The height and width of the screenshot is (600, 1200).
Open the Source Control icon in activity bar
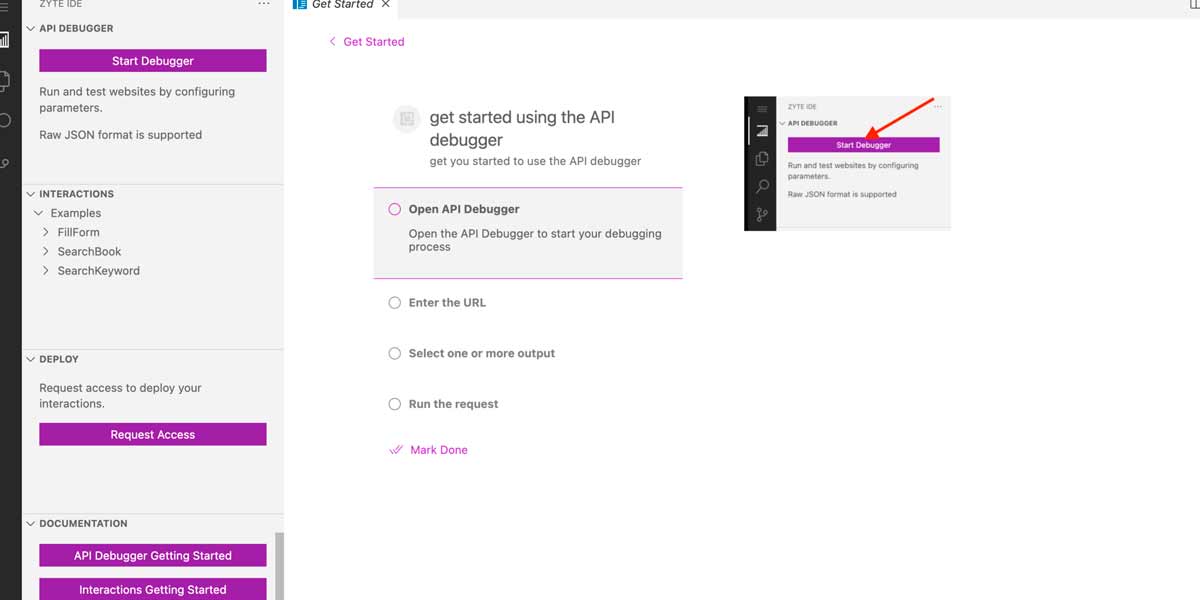pos(4,163)
